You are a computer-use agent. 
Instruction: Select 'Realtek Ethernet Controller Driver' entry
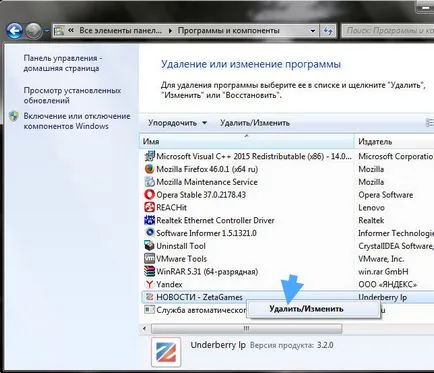tap(215, 221)
